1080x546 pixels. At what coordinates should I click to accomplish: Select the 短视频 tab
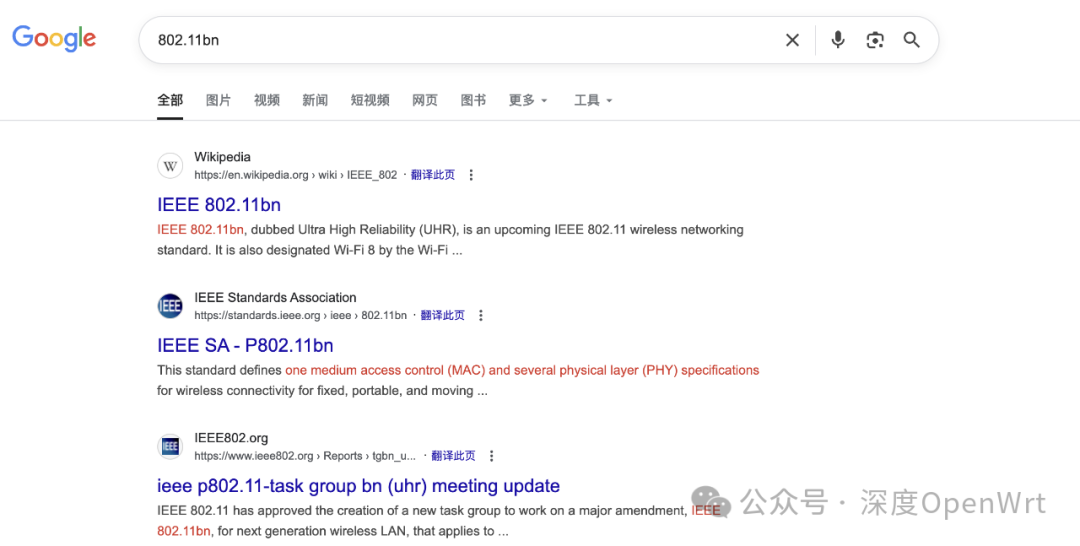click(370, 101)
